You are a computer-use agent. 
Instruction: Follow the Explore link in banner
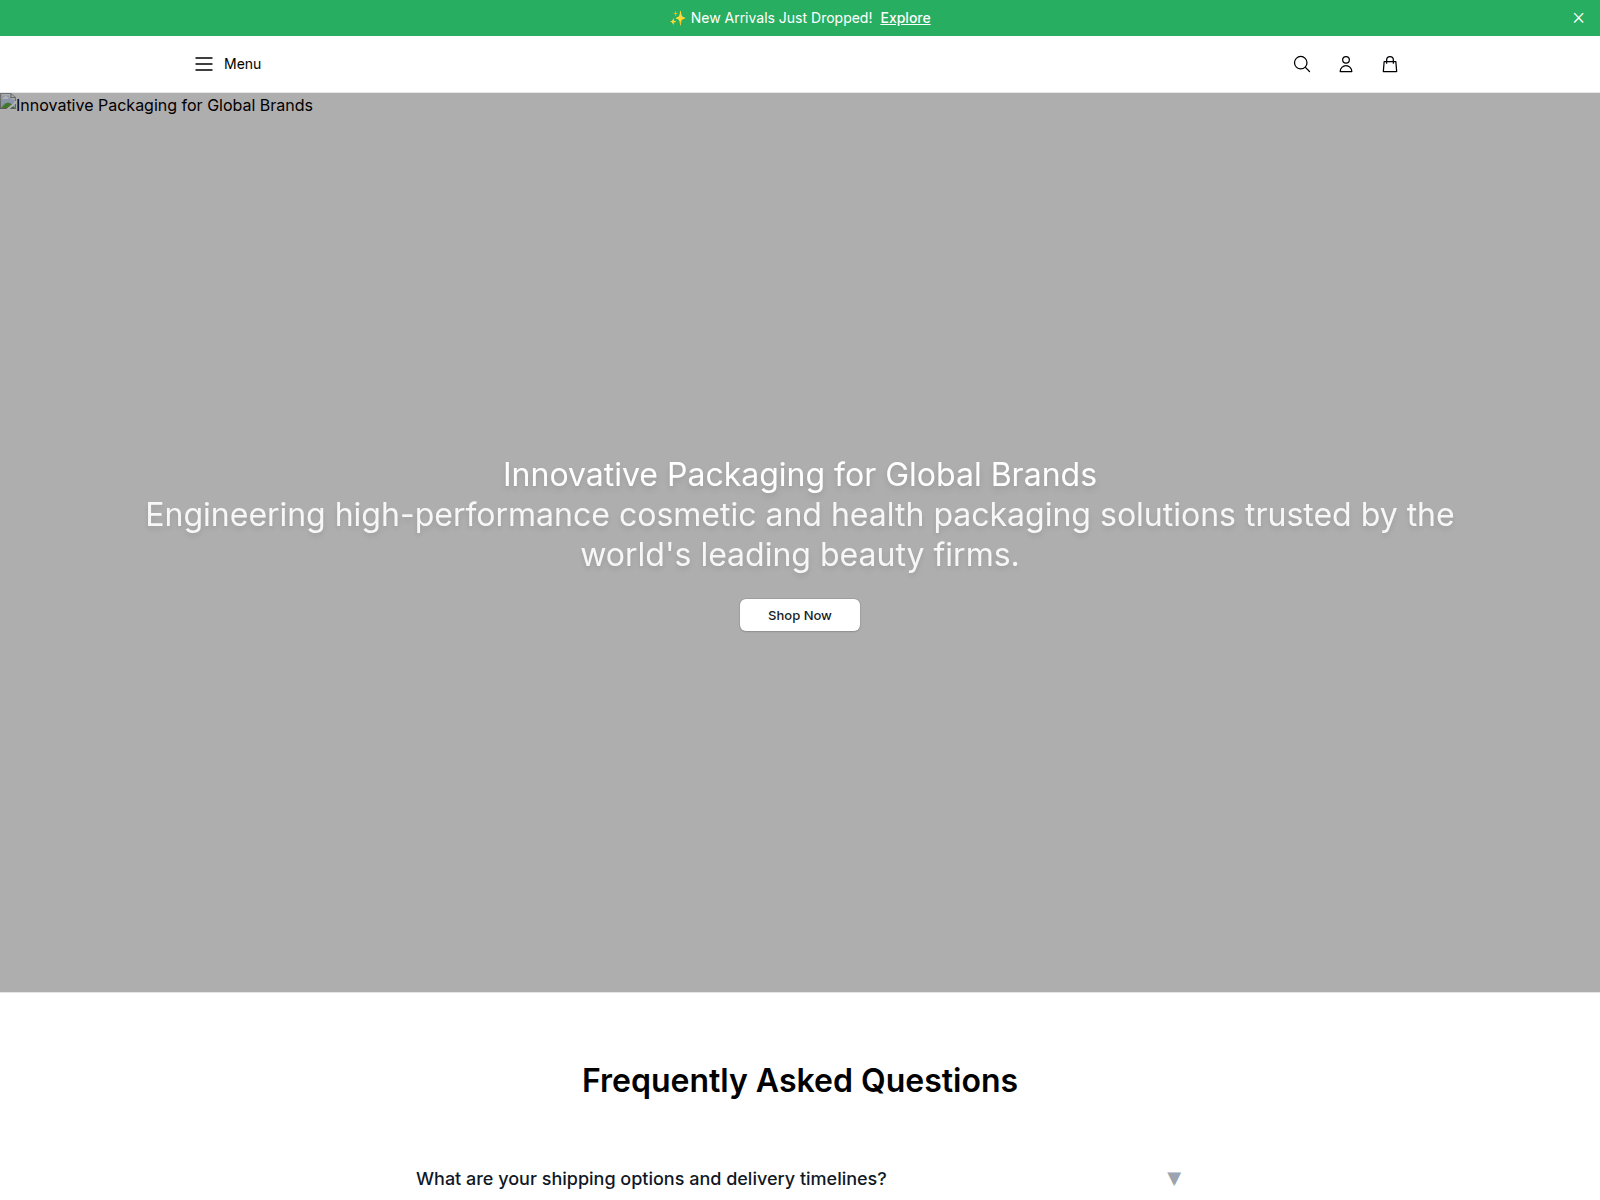(905, 18)
